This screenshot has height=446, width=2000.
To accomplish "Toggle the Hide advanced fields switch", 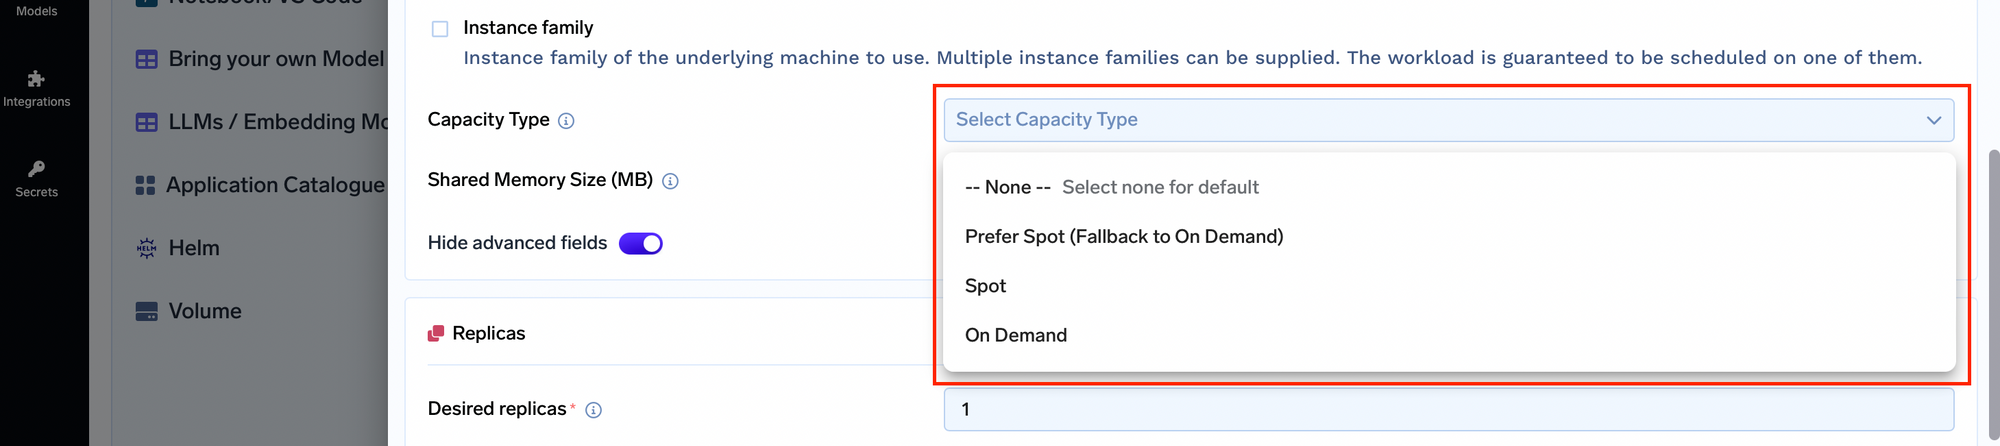I will tap(640, 243).
